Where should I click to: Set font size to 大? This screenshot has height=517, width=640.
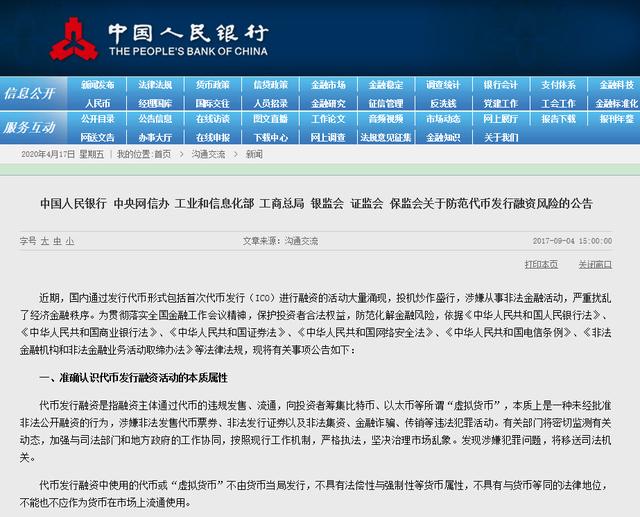coord(44,241)
